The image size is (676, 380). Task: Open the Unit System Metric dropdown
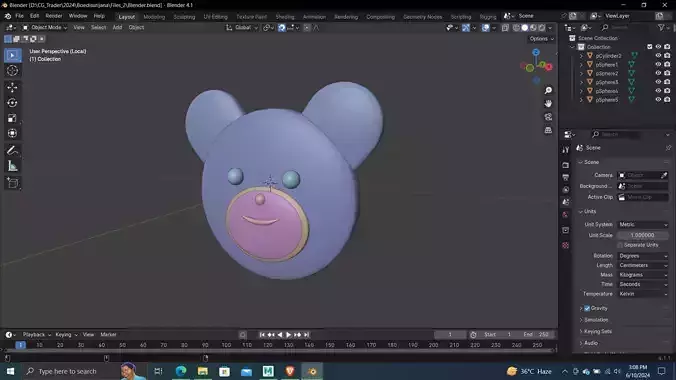643,225
